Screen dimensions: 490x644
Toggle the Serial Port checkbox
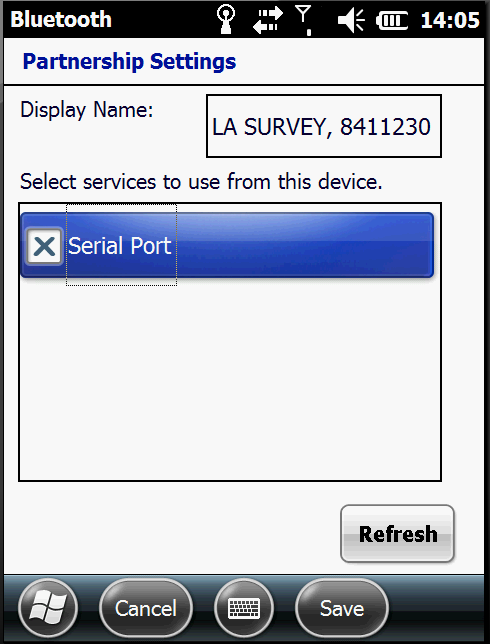(x=44, y=246)
